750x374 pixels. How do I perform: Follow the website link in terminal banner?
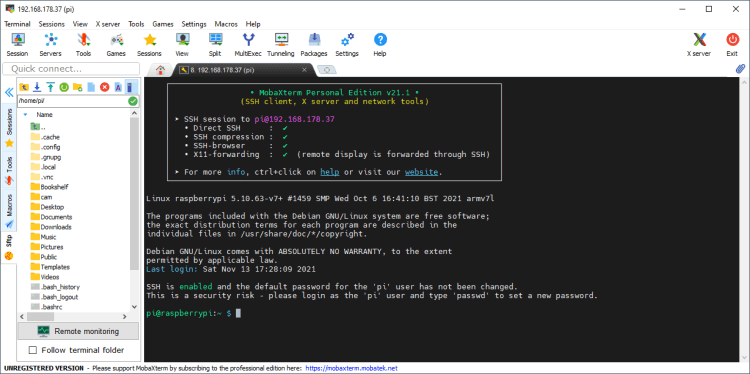click(421, 172)
